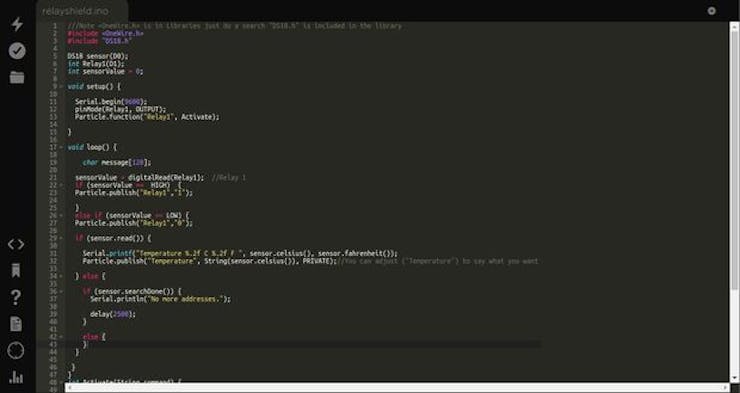The width and height of the screenshot is (740, 393).
Task: Open Libraries with the bookmark icon
Action: point(16,271)
